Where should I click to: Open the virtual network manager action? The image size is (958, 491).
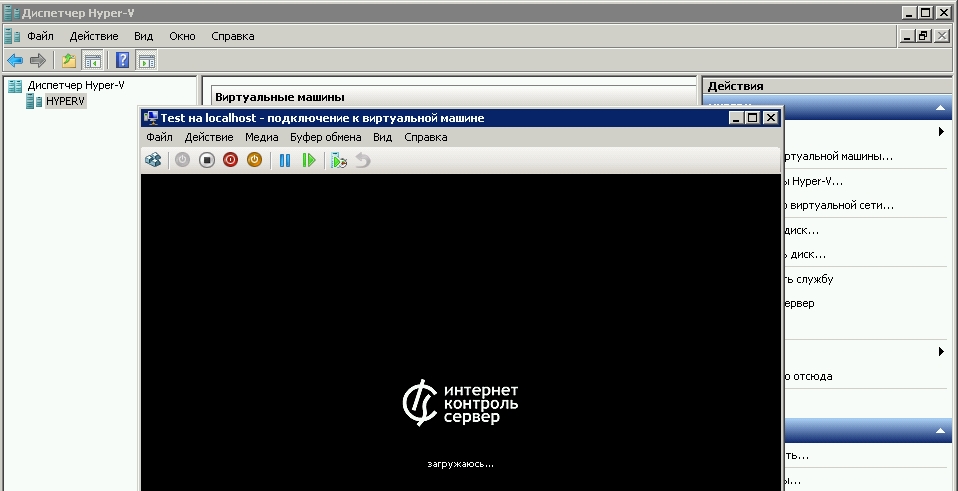point(838,205)
